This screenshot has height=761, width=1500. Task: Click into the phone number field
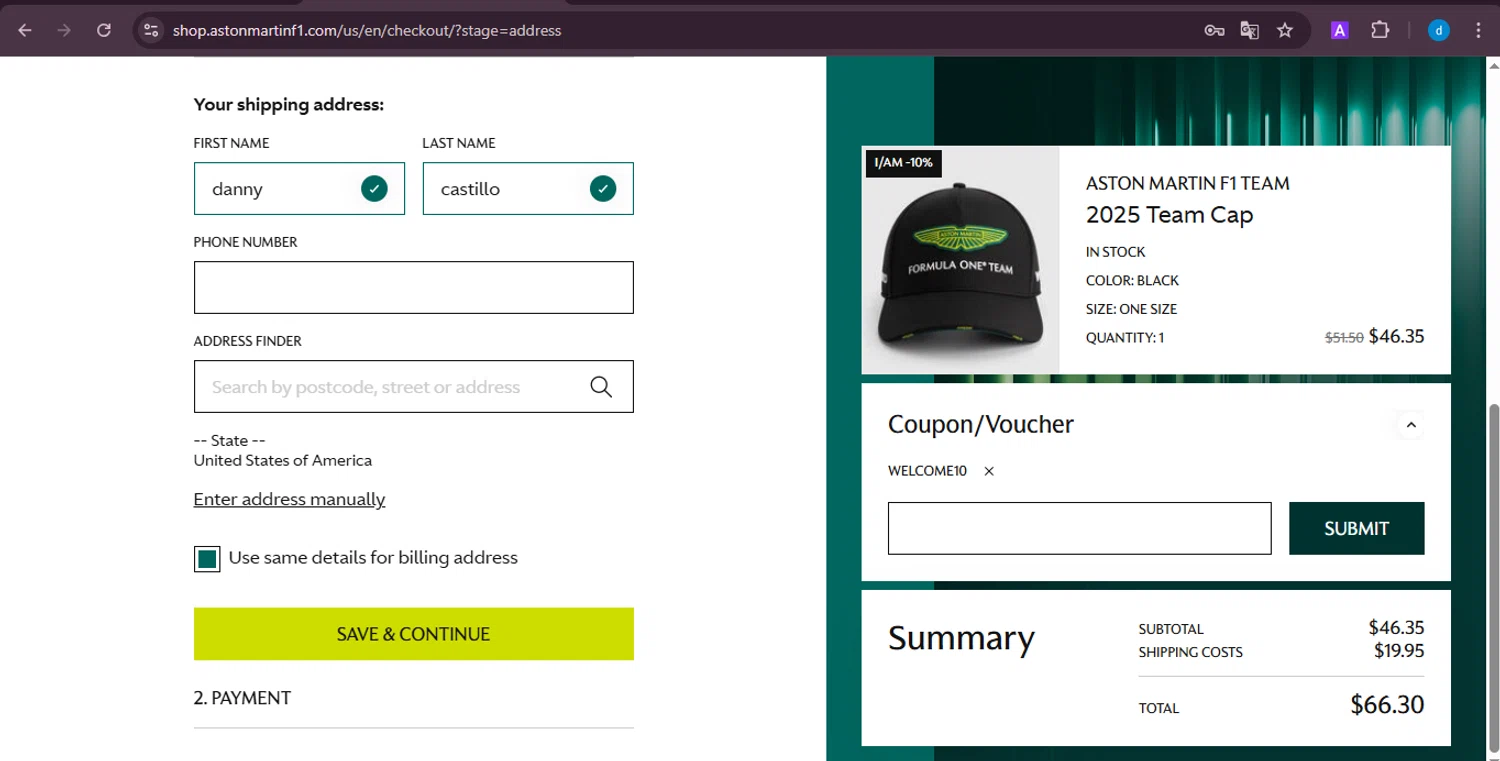pyautogui.click(x=414, y=287)
